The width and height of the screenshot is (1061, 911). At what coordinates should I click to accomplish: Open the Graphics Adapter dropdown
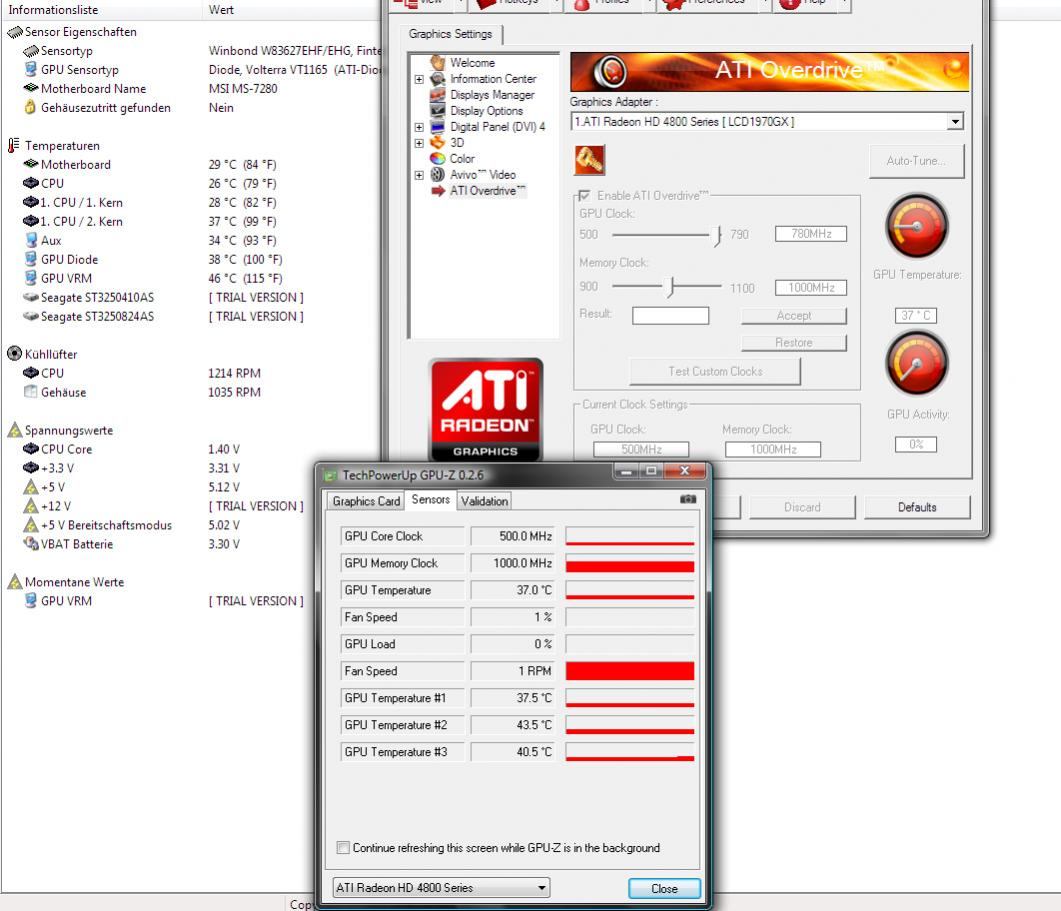point(955,122)
